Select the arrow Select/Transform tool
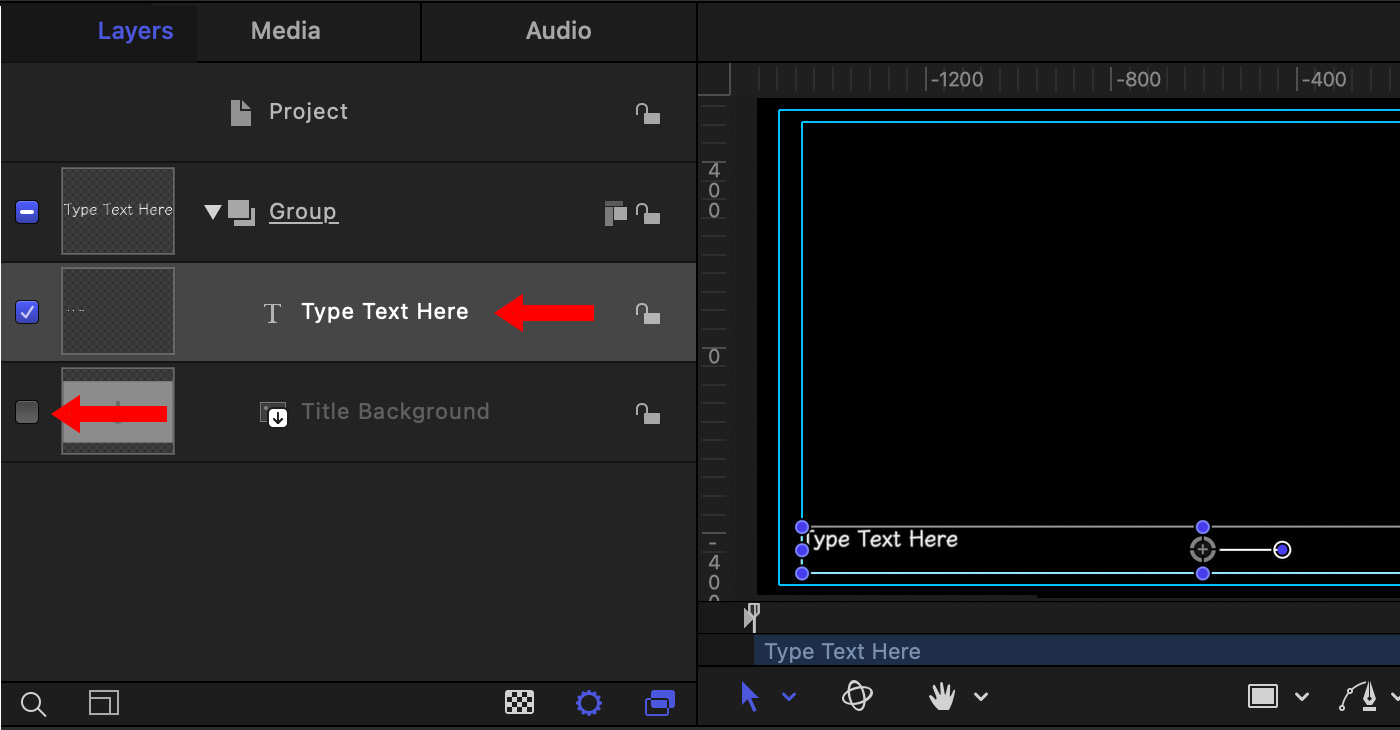Viewport: 1400px width, 730px height. click(x=750, y=696)
